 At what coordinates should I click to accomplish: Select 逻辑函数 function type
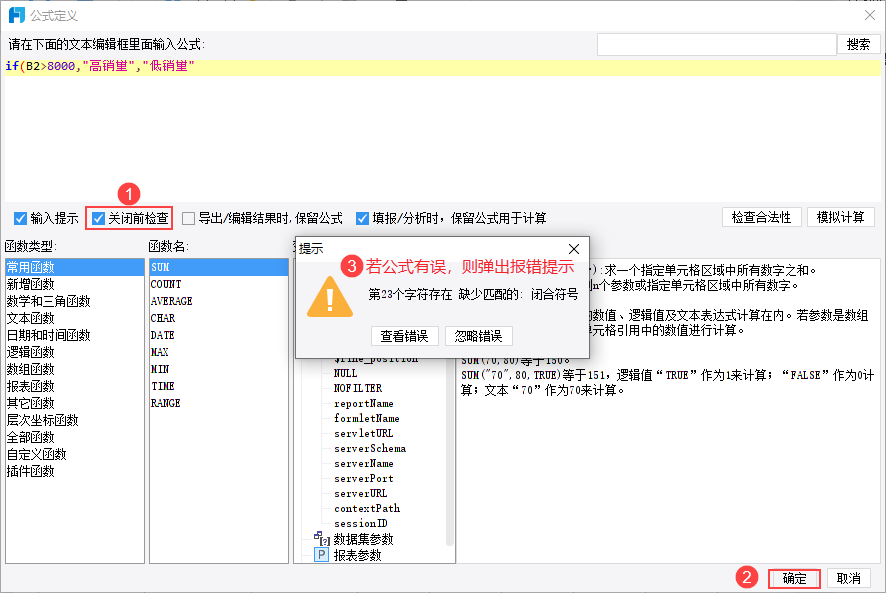(75, 352)
